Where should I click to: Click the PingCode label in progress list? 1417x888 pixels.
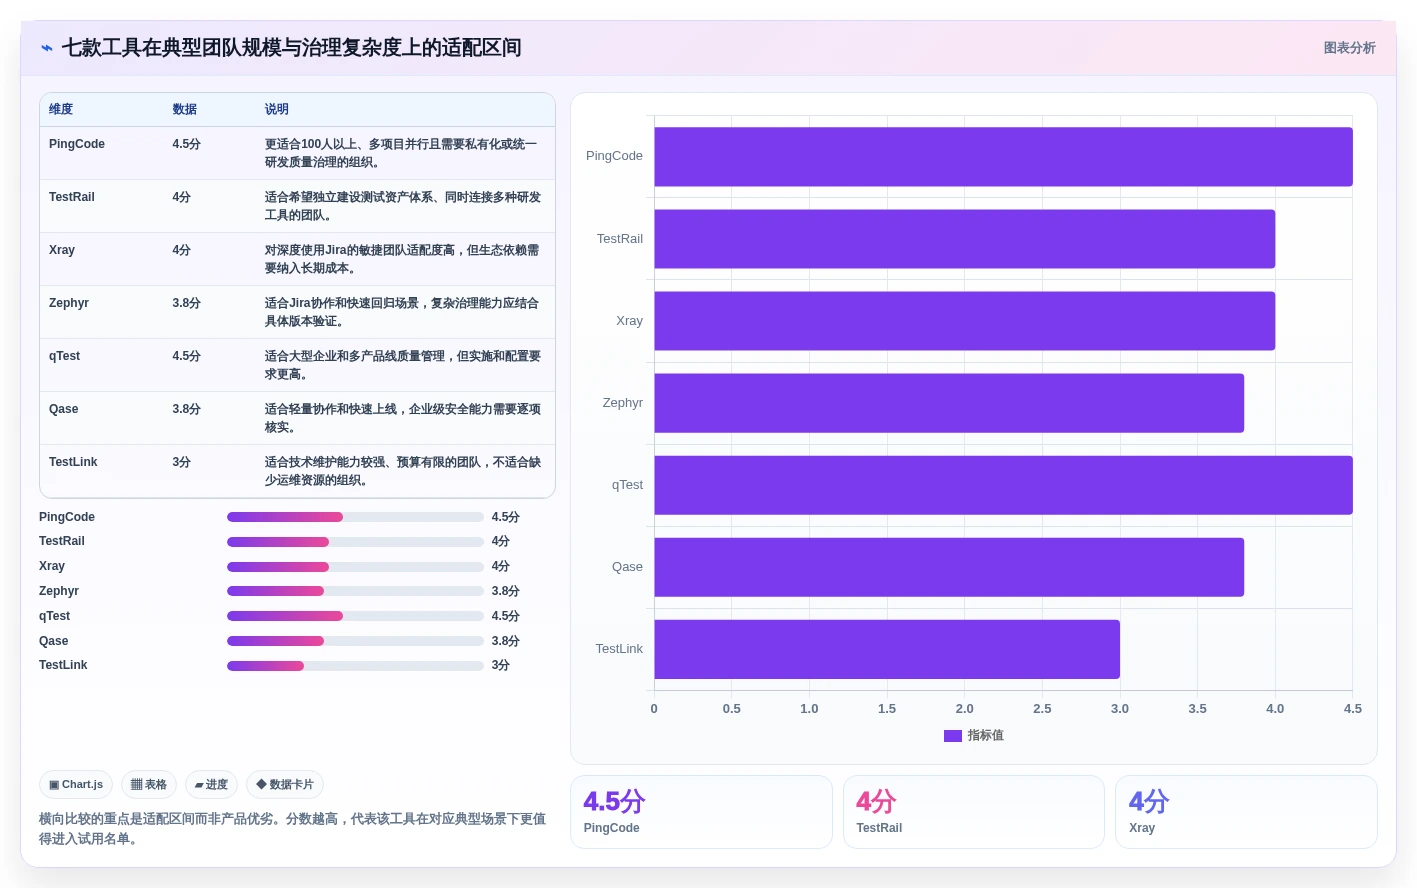pos(67,517)
